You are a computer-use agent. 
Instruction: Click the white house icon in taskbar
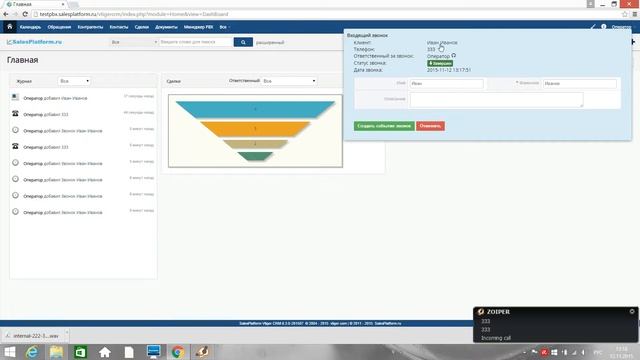click(104, 352)
